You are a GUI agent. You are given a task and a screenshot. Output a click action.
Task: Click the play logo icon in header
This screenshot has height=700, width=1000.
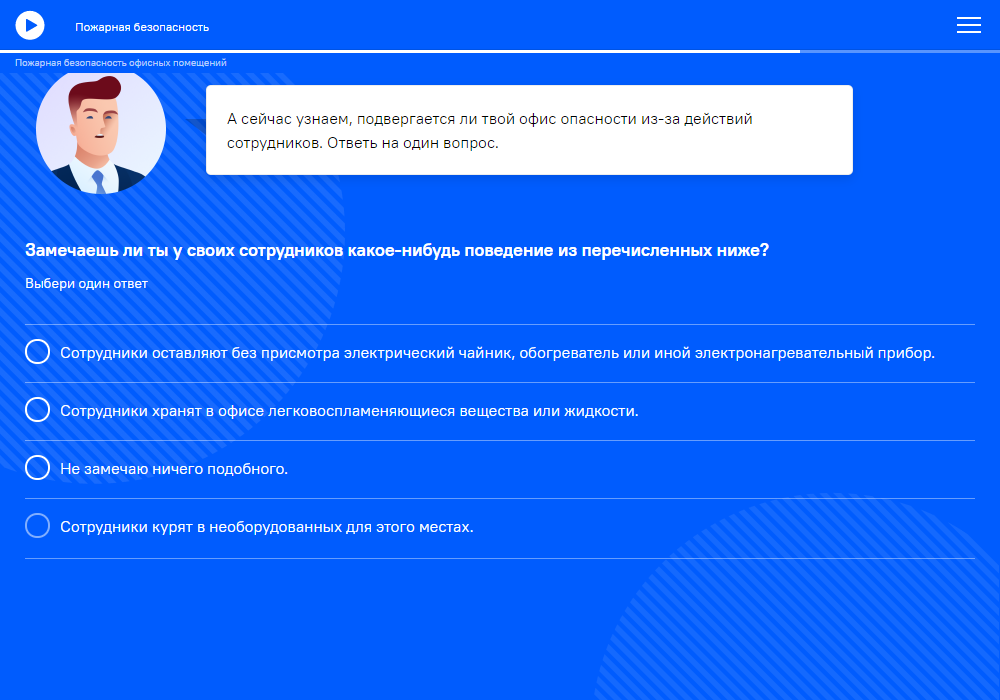coord(30,25)
